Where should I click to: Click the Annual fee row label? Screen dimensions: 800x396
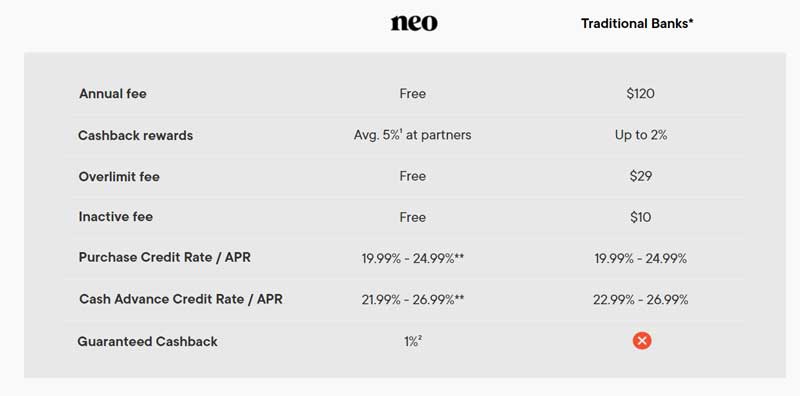pos(113,94)
